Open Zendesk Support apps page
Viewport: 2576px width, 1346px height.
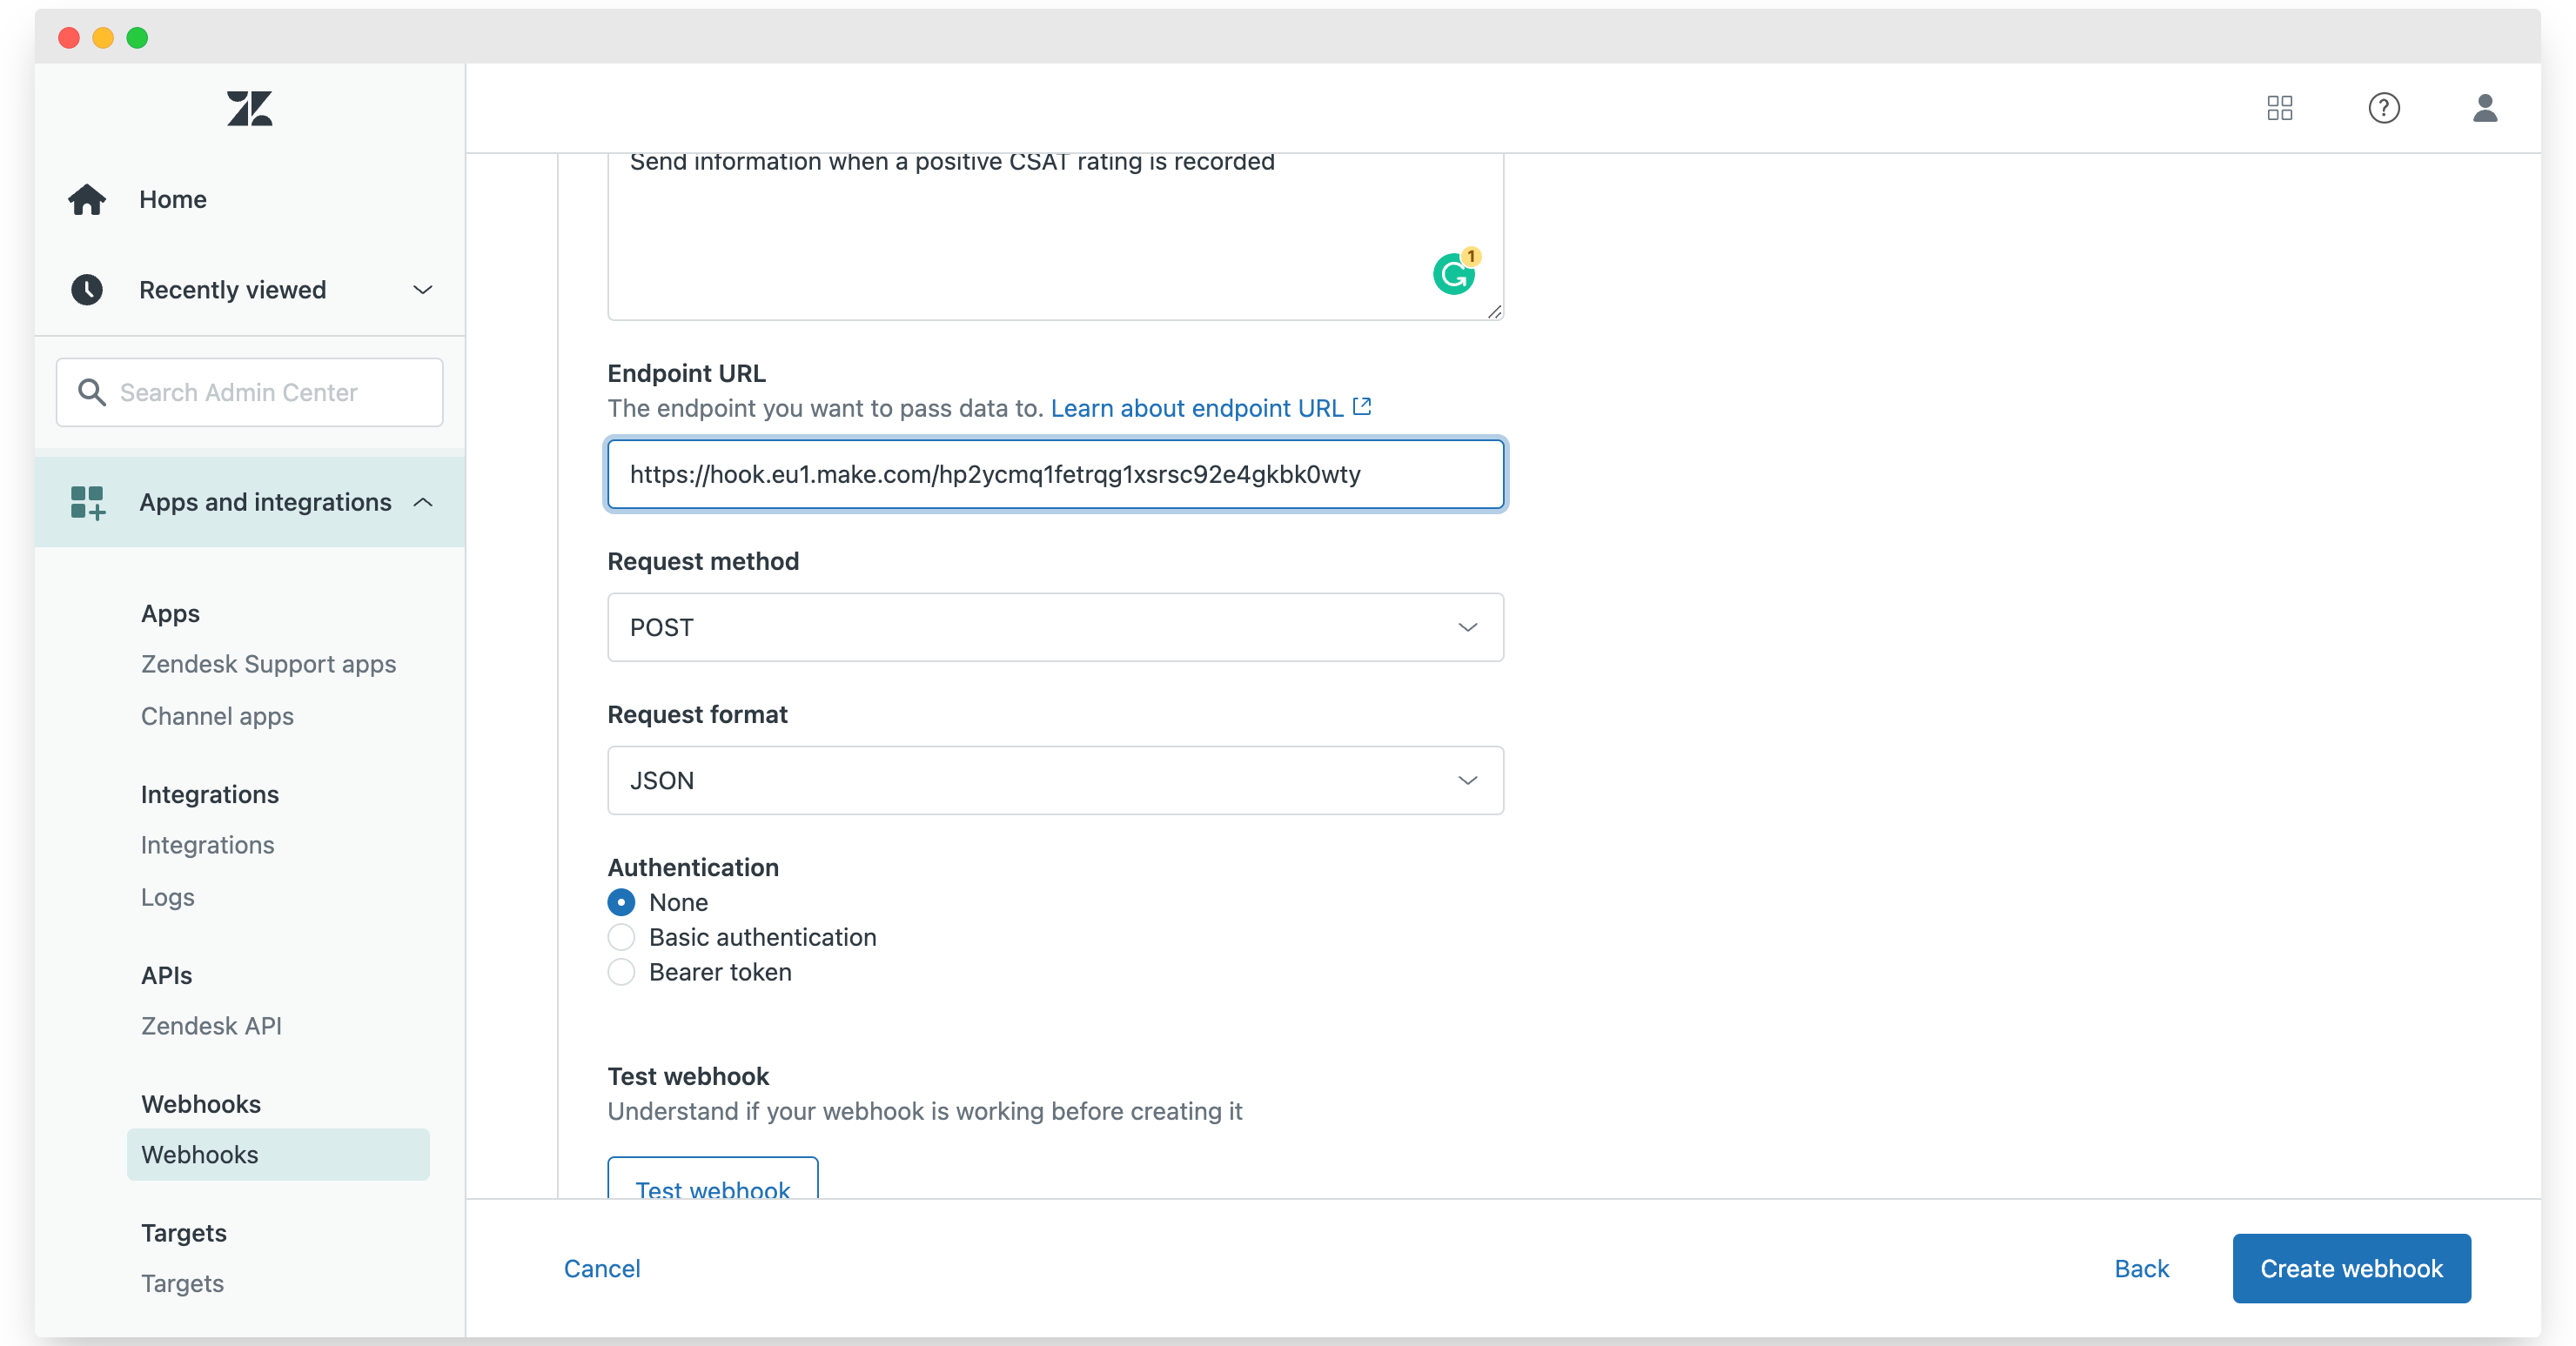pos(268,664)
